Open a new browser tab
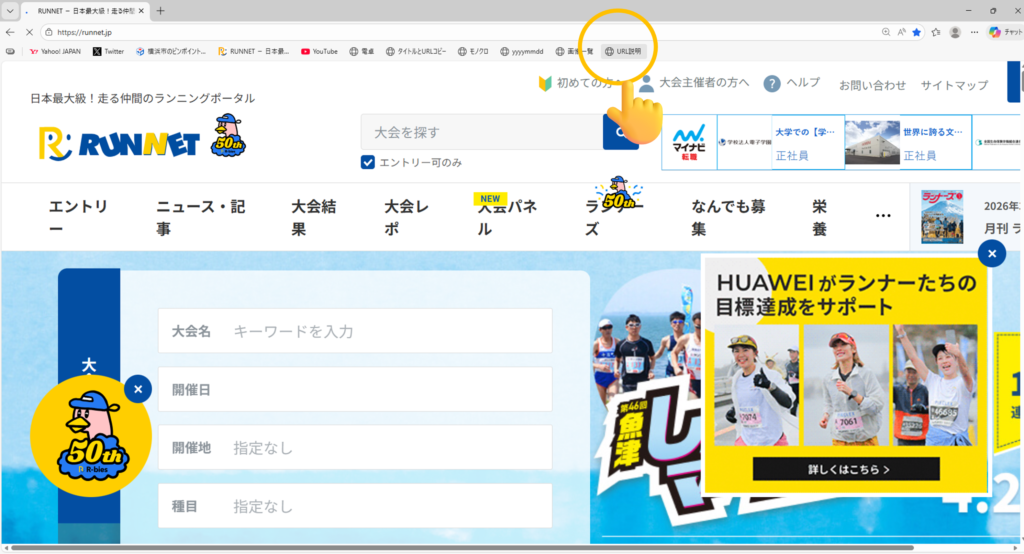This screenshot has height=554, width=1024. click(x=161, y=10)
